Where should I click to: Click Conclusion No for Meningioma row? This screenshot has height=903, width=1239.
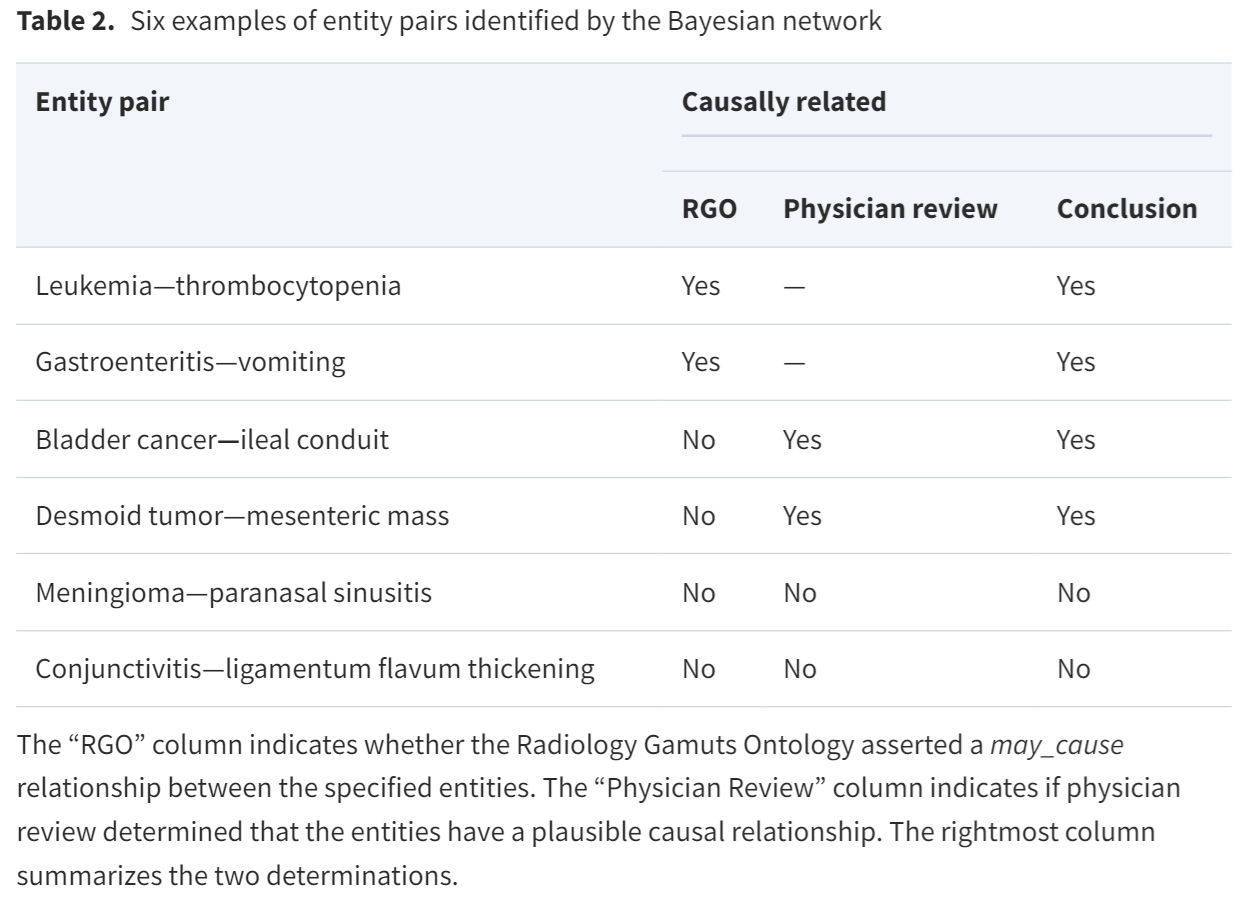(x=1074, y=594)
